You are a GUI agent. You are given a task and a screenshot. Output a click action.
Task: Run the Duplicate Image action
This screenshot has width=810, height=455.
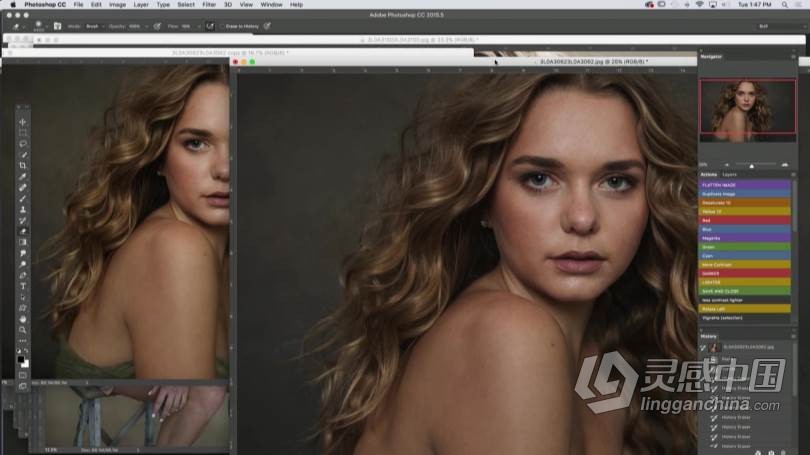(x=745, y=194)
